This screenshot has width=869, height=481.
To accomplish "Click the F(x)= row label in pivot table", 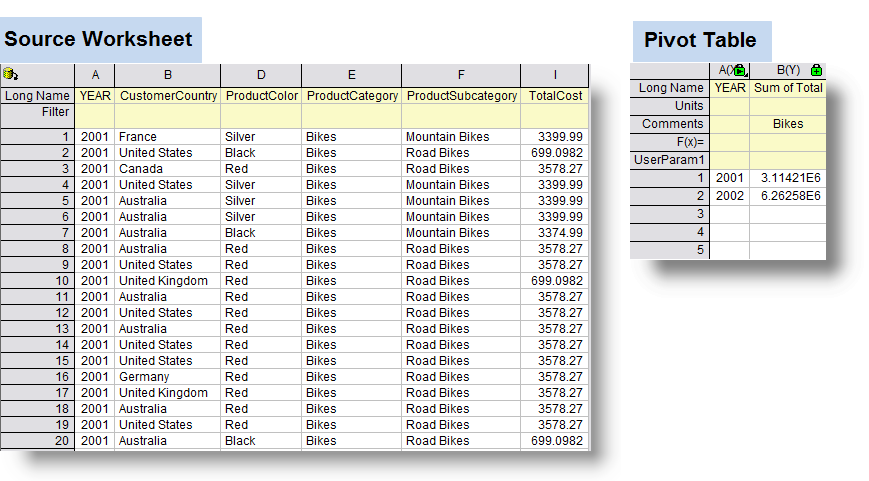I will point(670,142).
